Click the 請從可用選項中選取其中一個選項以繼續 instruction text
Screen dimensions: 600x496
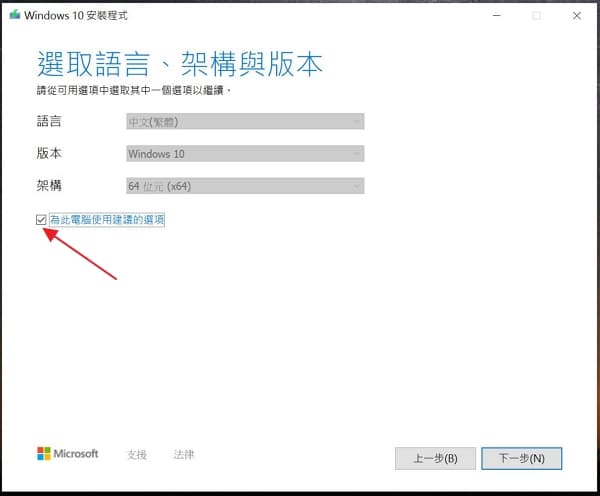[x=134, y=91]
